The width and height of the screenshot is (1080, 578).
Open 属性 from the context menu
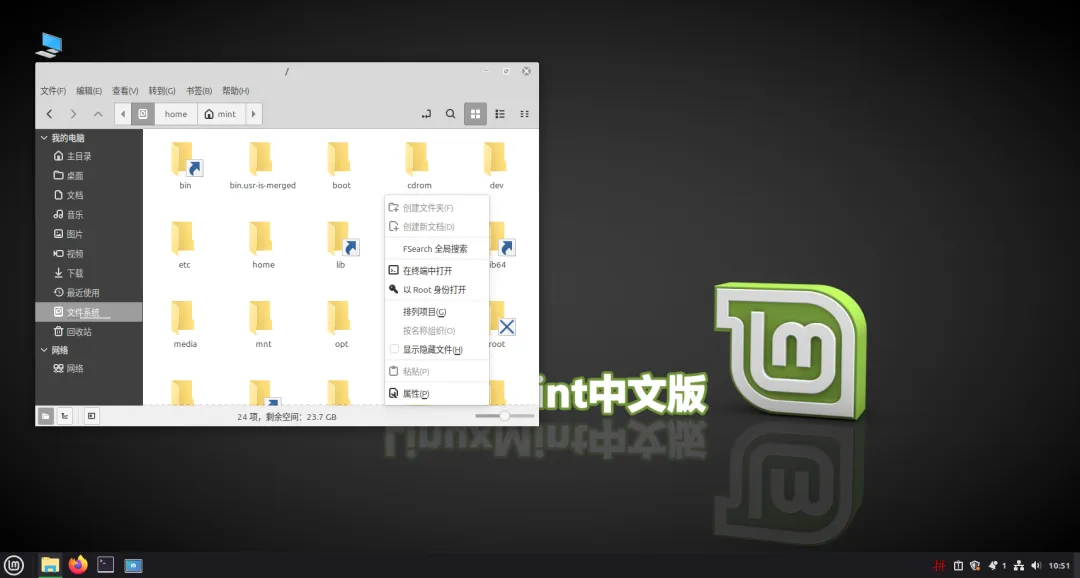click(x=437, y=393)
